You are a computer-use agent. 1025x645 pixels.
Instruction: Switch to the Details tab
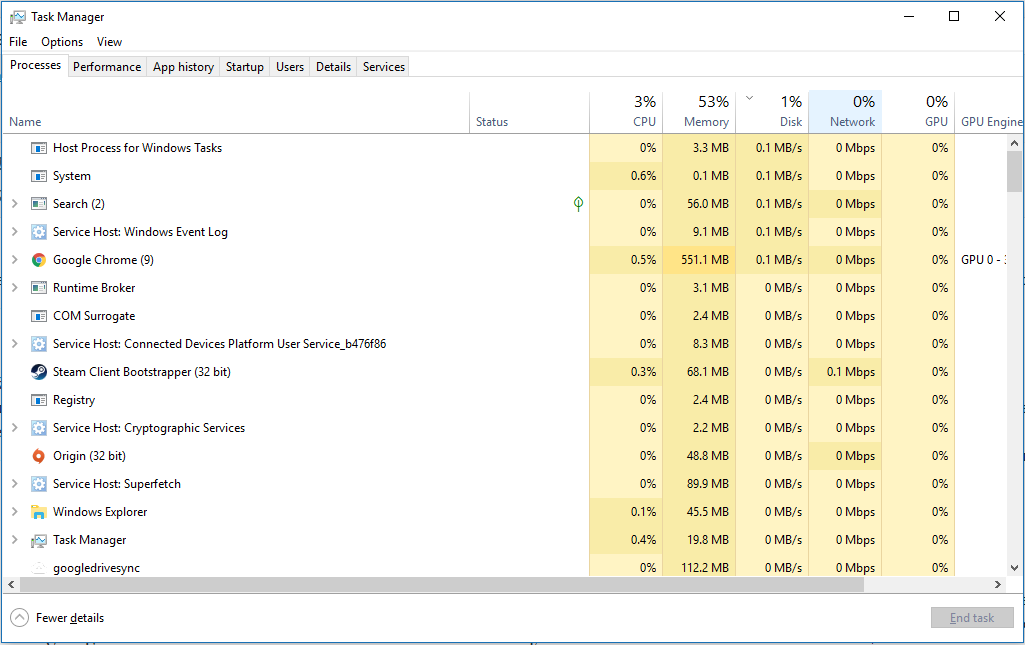pyautogui.click(x=333, y=67)
